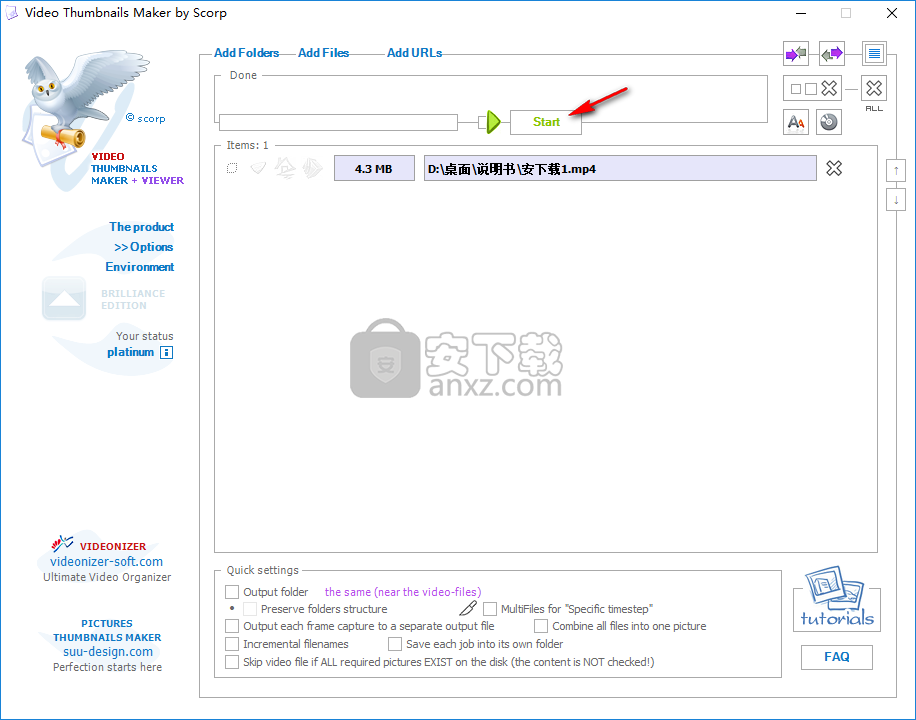Click the purple import arrow icon

click(796, 54)
